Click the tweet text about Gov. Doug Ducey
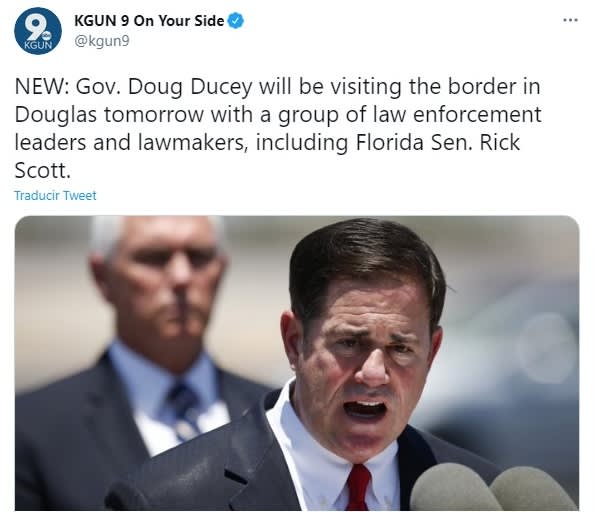This screenshot has width=595, height=512. pyautogui.click(x=278, y=128)
